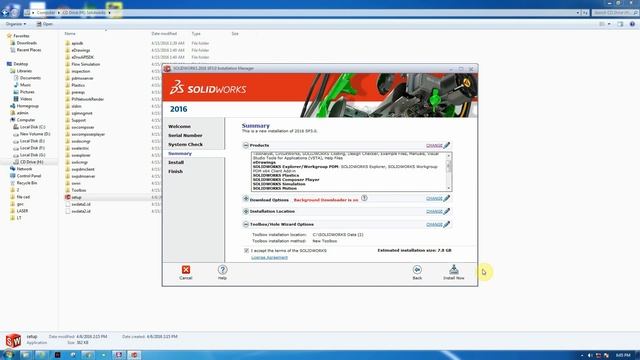The height and width of the screenshot is (360, 640).
Task: Click pencil icon beside Toolbox/Hole Wizard CHANGE
Action: [447, 224]
